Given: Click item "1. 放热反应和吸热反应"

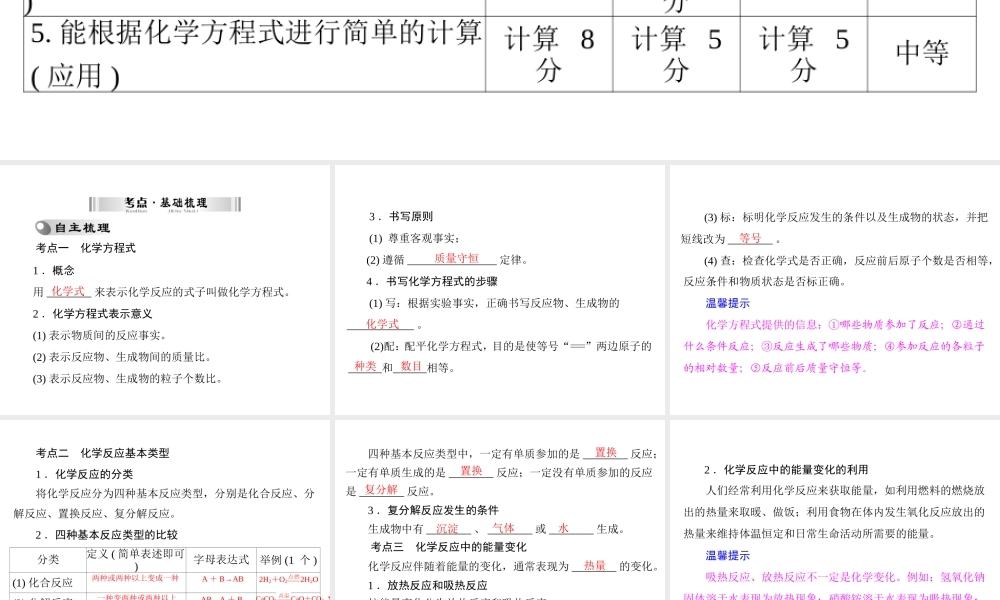Looking at the screenshot, I should [427, 585].
